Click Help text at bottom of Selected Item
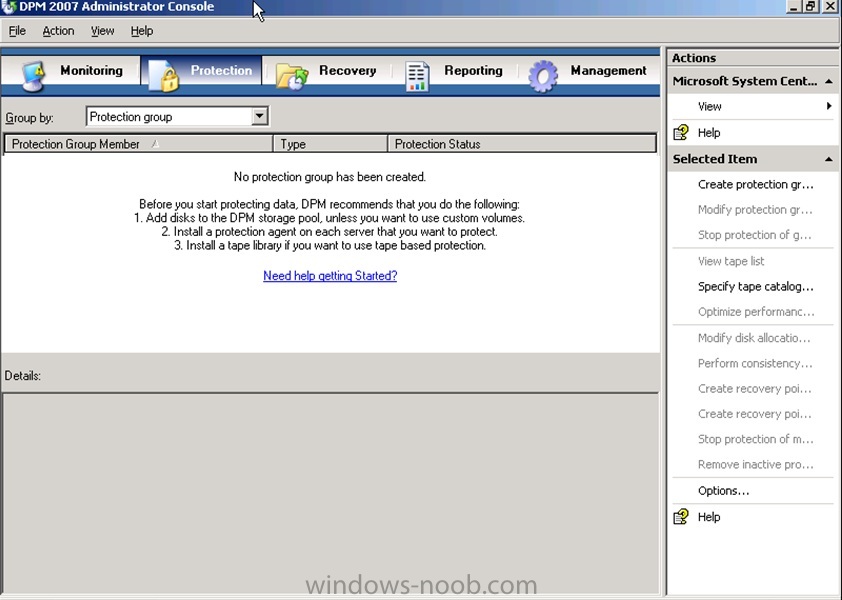This screenshot has height=600, width=842. 709,517
